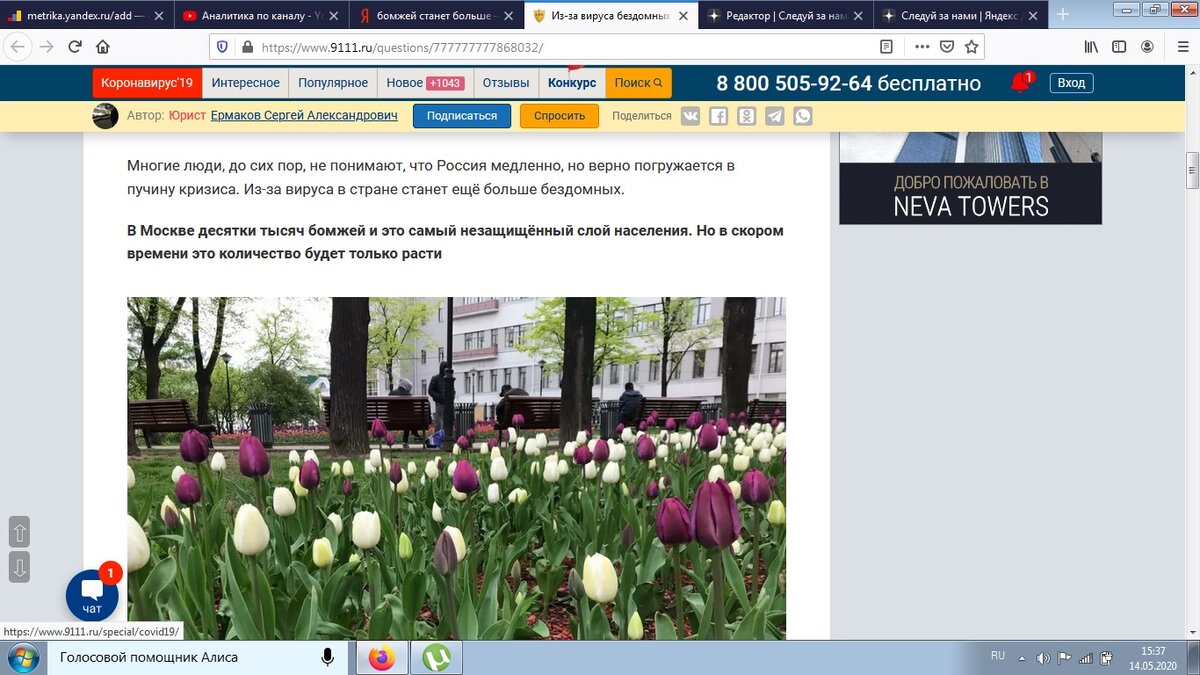
Task: Click the page vertical scrollbar thumb
Action: [1192, 170]
